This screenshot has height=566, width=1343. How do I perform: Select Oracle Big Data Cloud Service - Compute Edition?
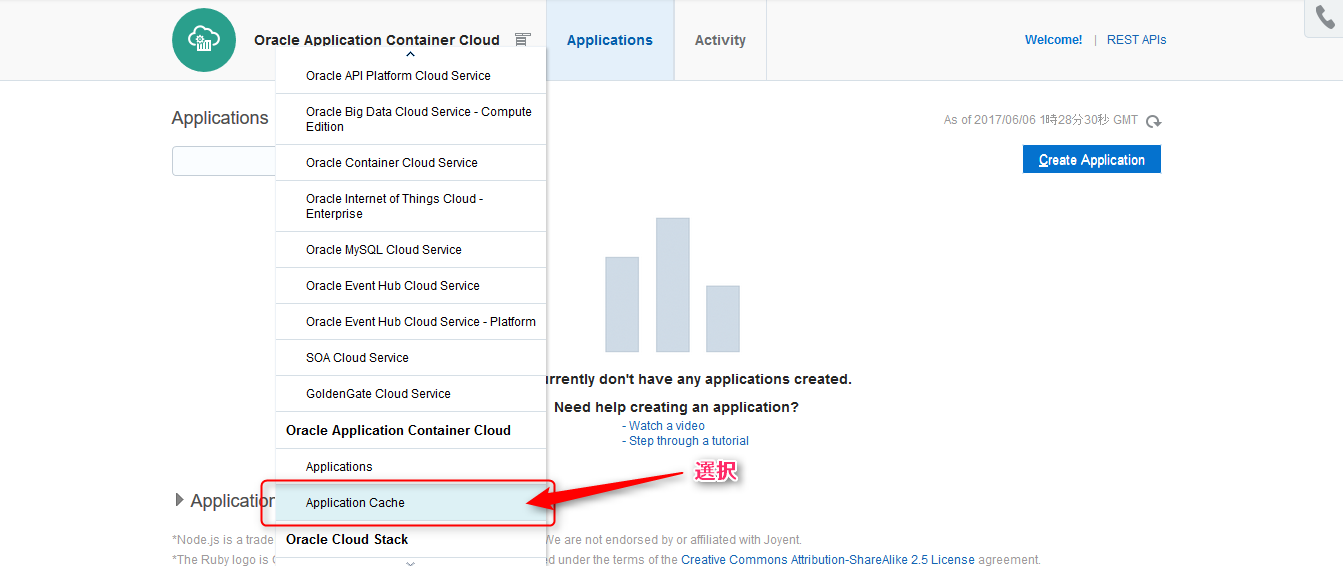[411, 119]
